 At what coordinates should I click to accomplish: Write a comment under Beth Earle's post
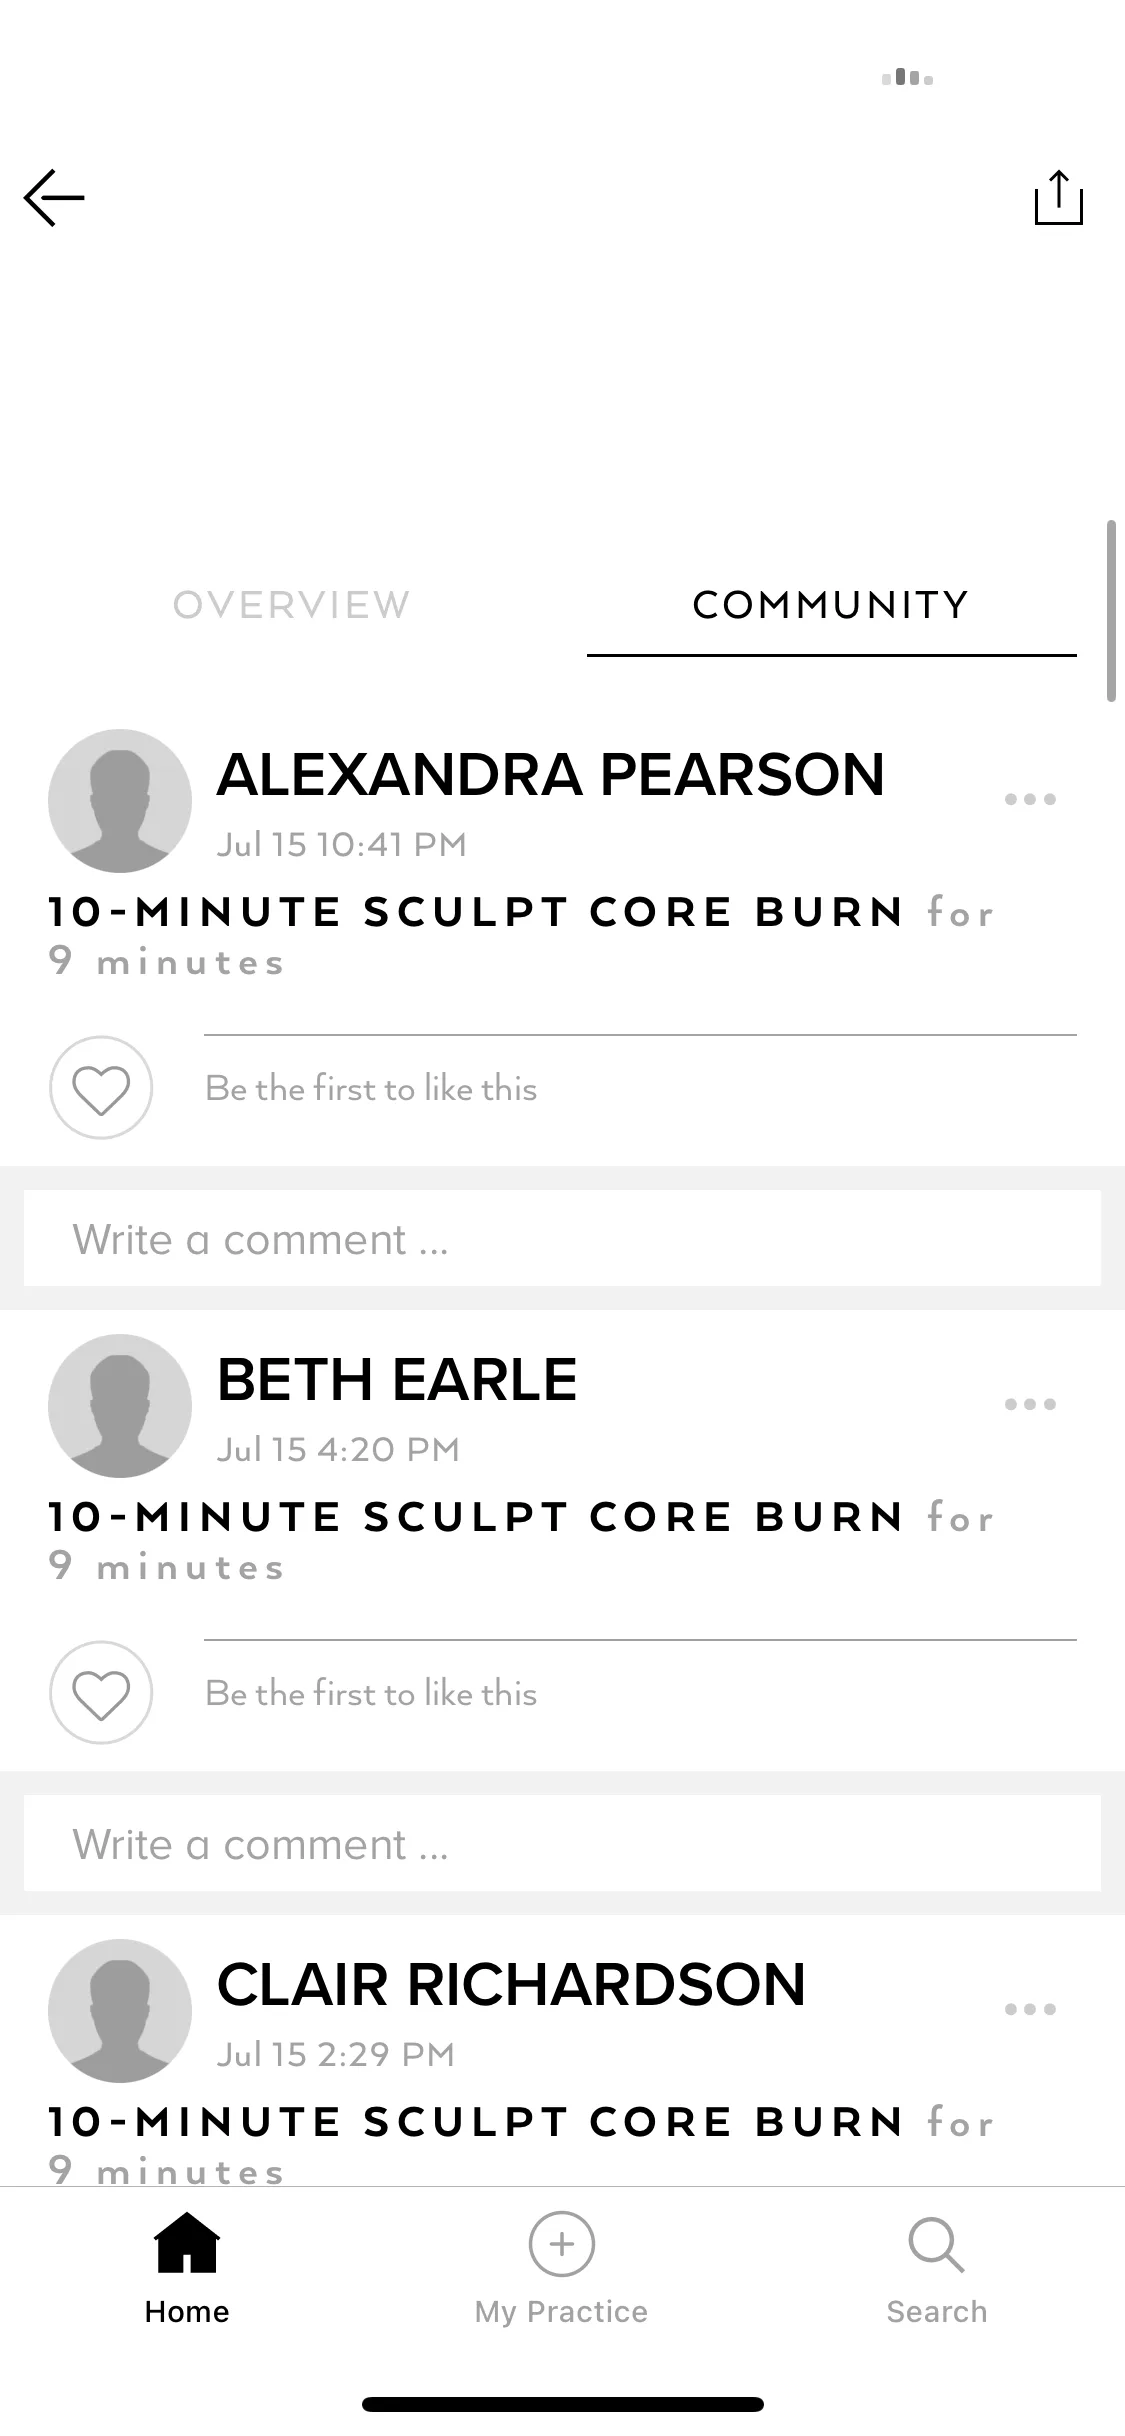(562, 1843)
